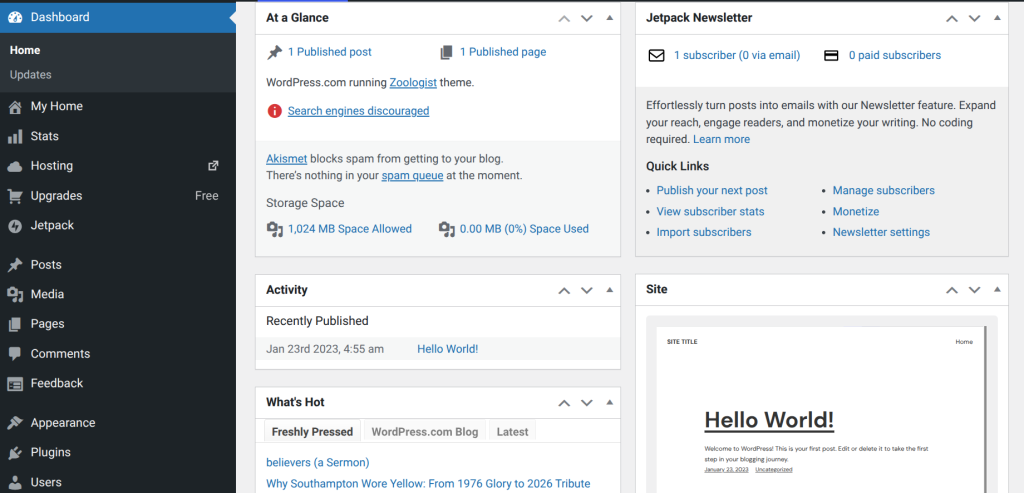Click the pin icon beside 1 Published post
The width and height of the screenshot is (1024, 493).
pos(274,53)
